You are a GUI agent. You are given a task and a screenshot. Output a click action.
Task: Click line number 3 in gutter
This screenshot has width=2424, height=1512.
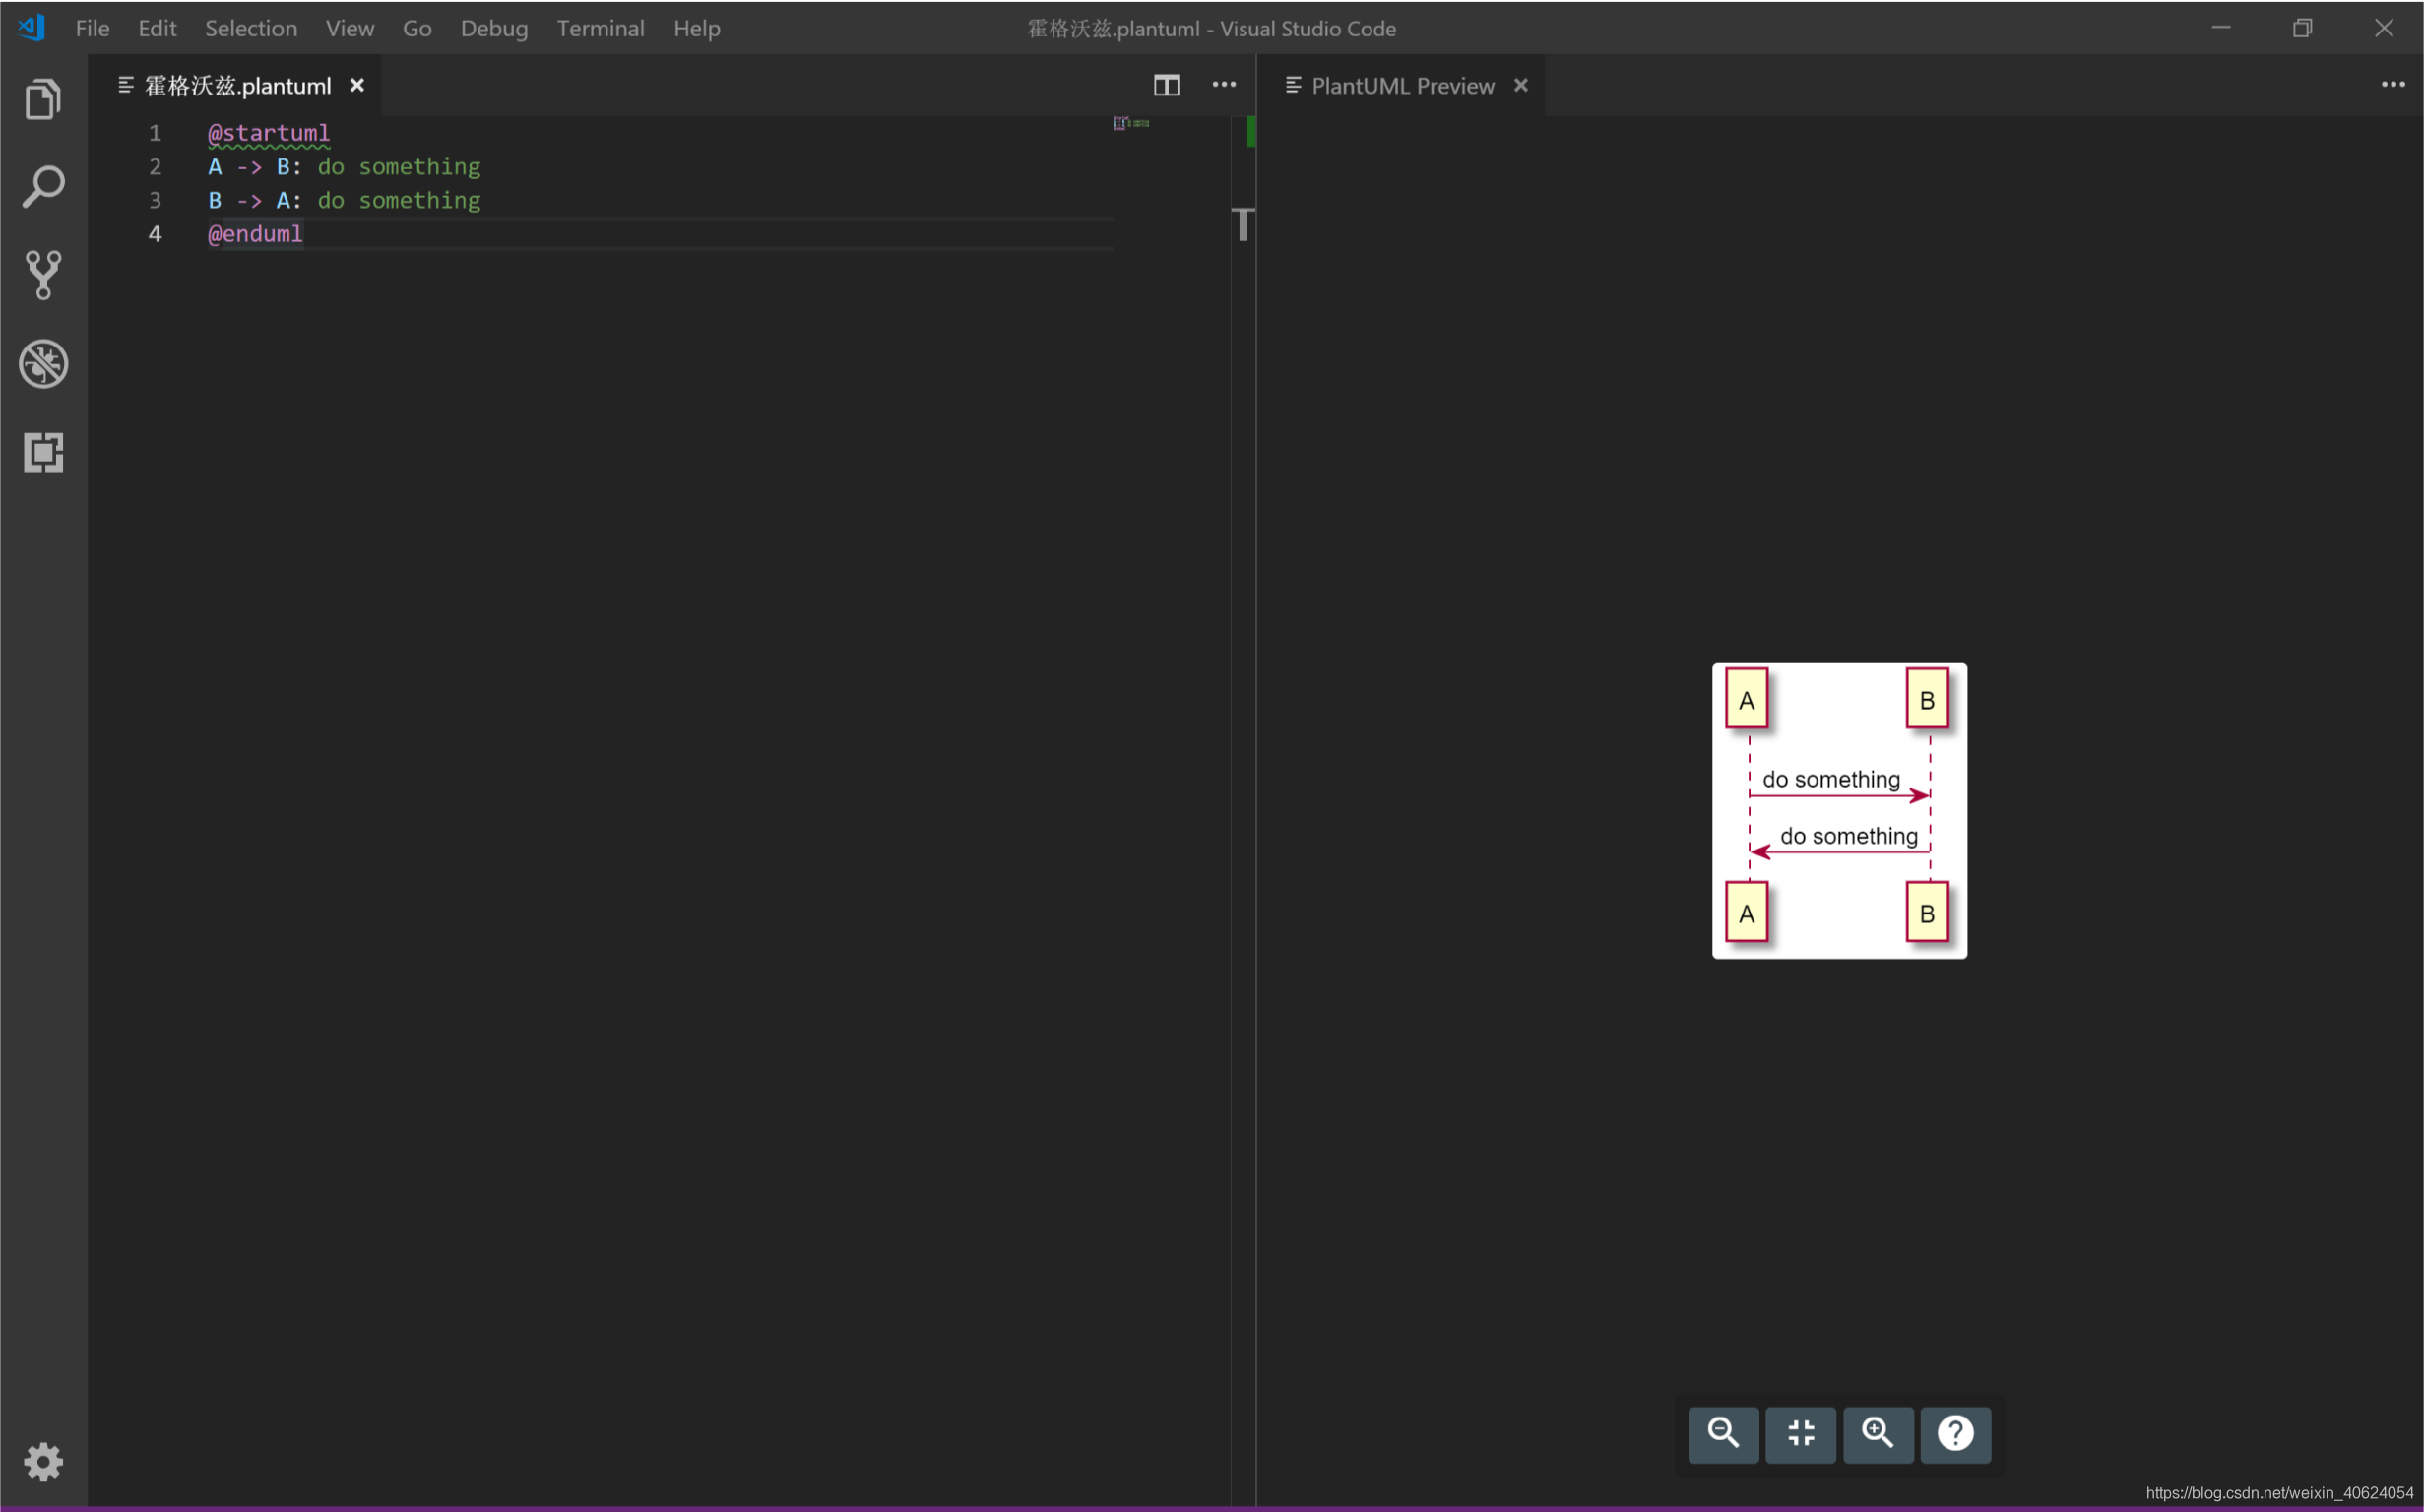(x=155, y=200)
